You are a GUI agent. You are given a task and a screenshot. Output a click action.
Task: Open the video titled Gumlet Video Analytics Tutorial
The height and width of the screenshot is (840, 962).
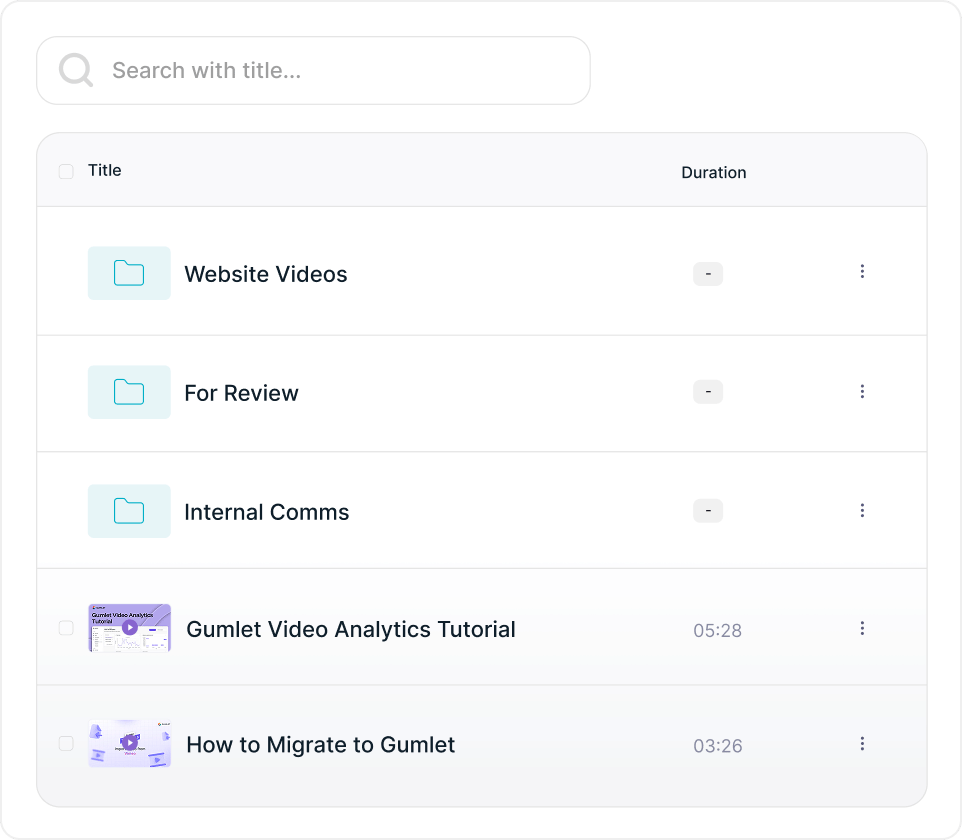tap(351, 629)
